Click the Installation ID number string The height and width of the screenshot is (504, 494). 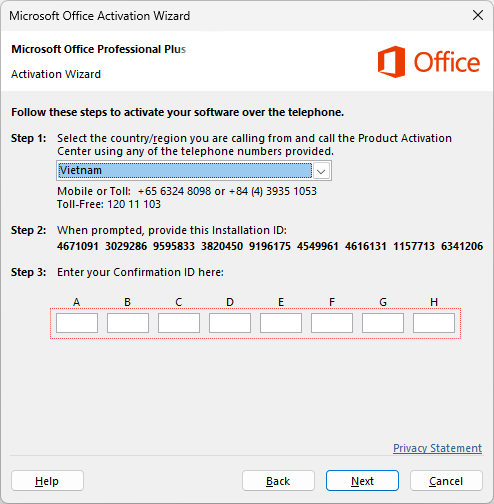(x=270, y=246)
